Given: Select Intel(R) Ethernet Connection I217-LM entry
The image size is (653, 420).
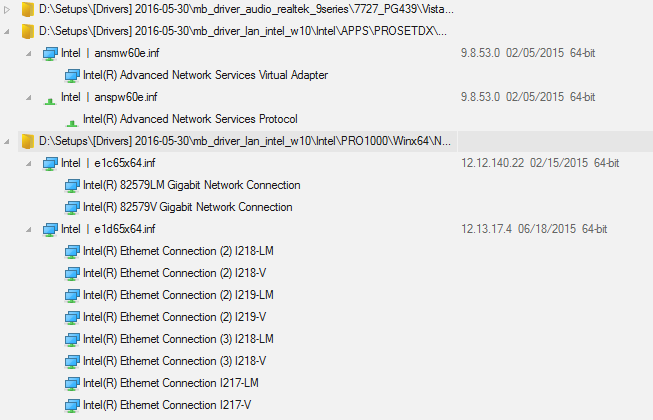Looking at the screenshot, I should 171,383.
